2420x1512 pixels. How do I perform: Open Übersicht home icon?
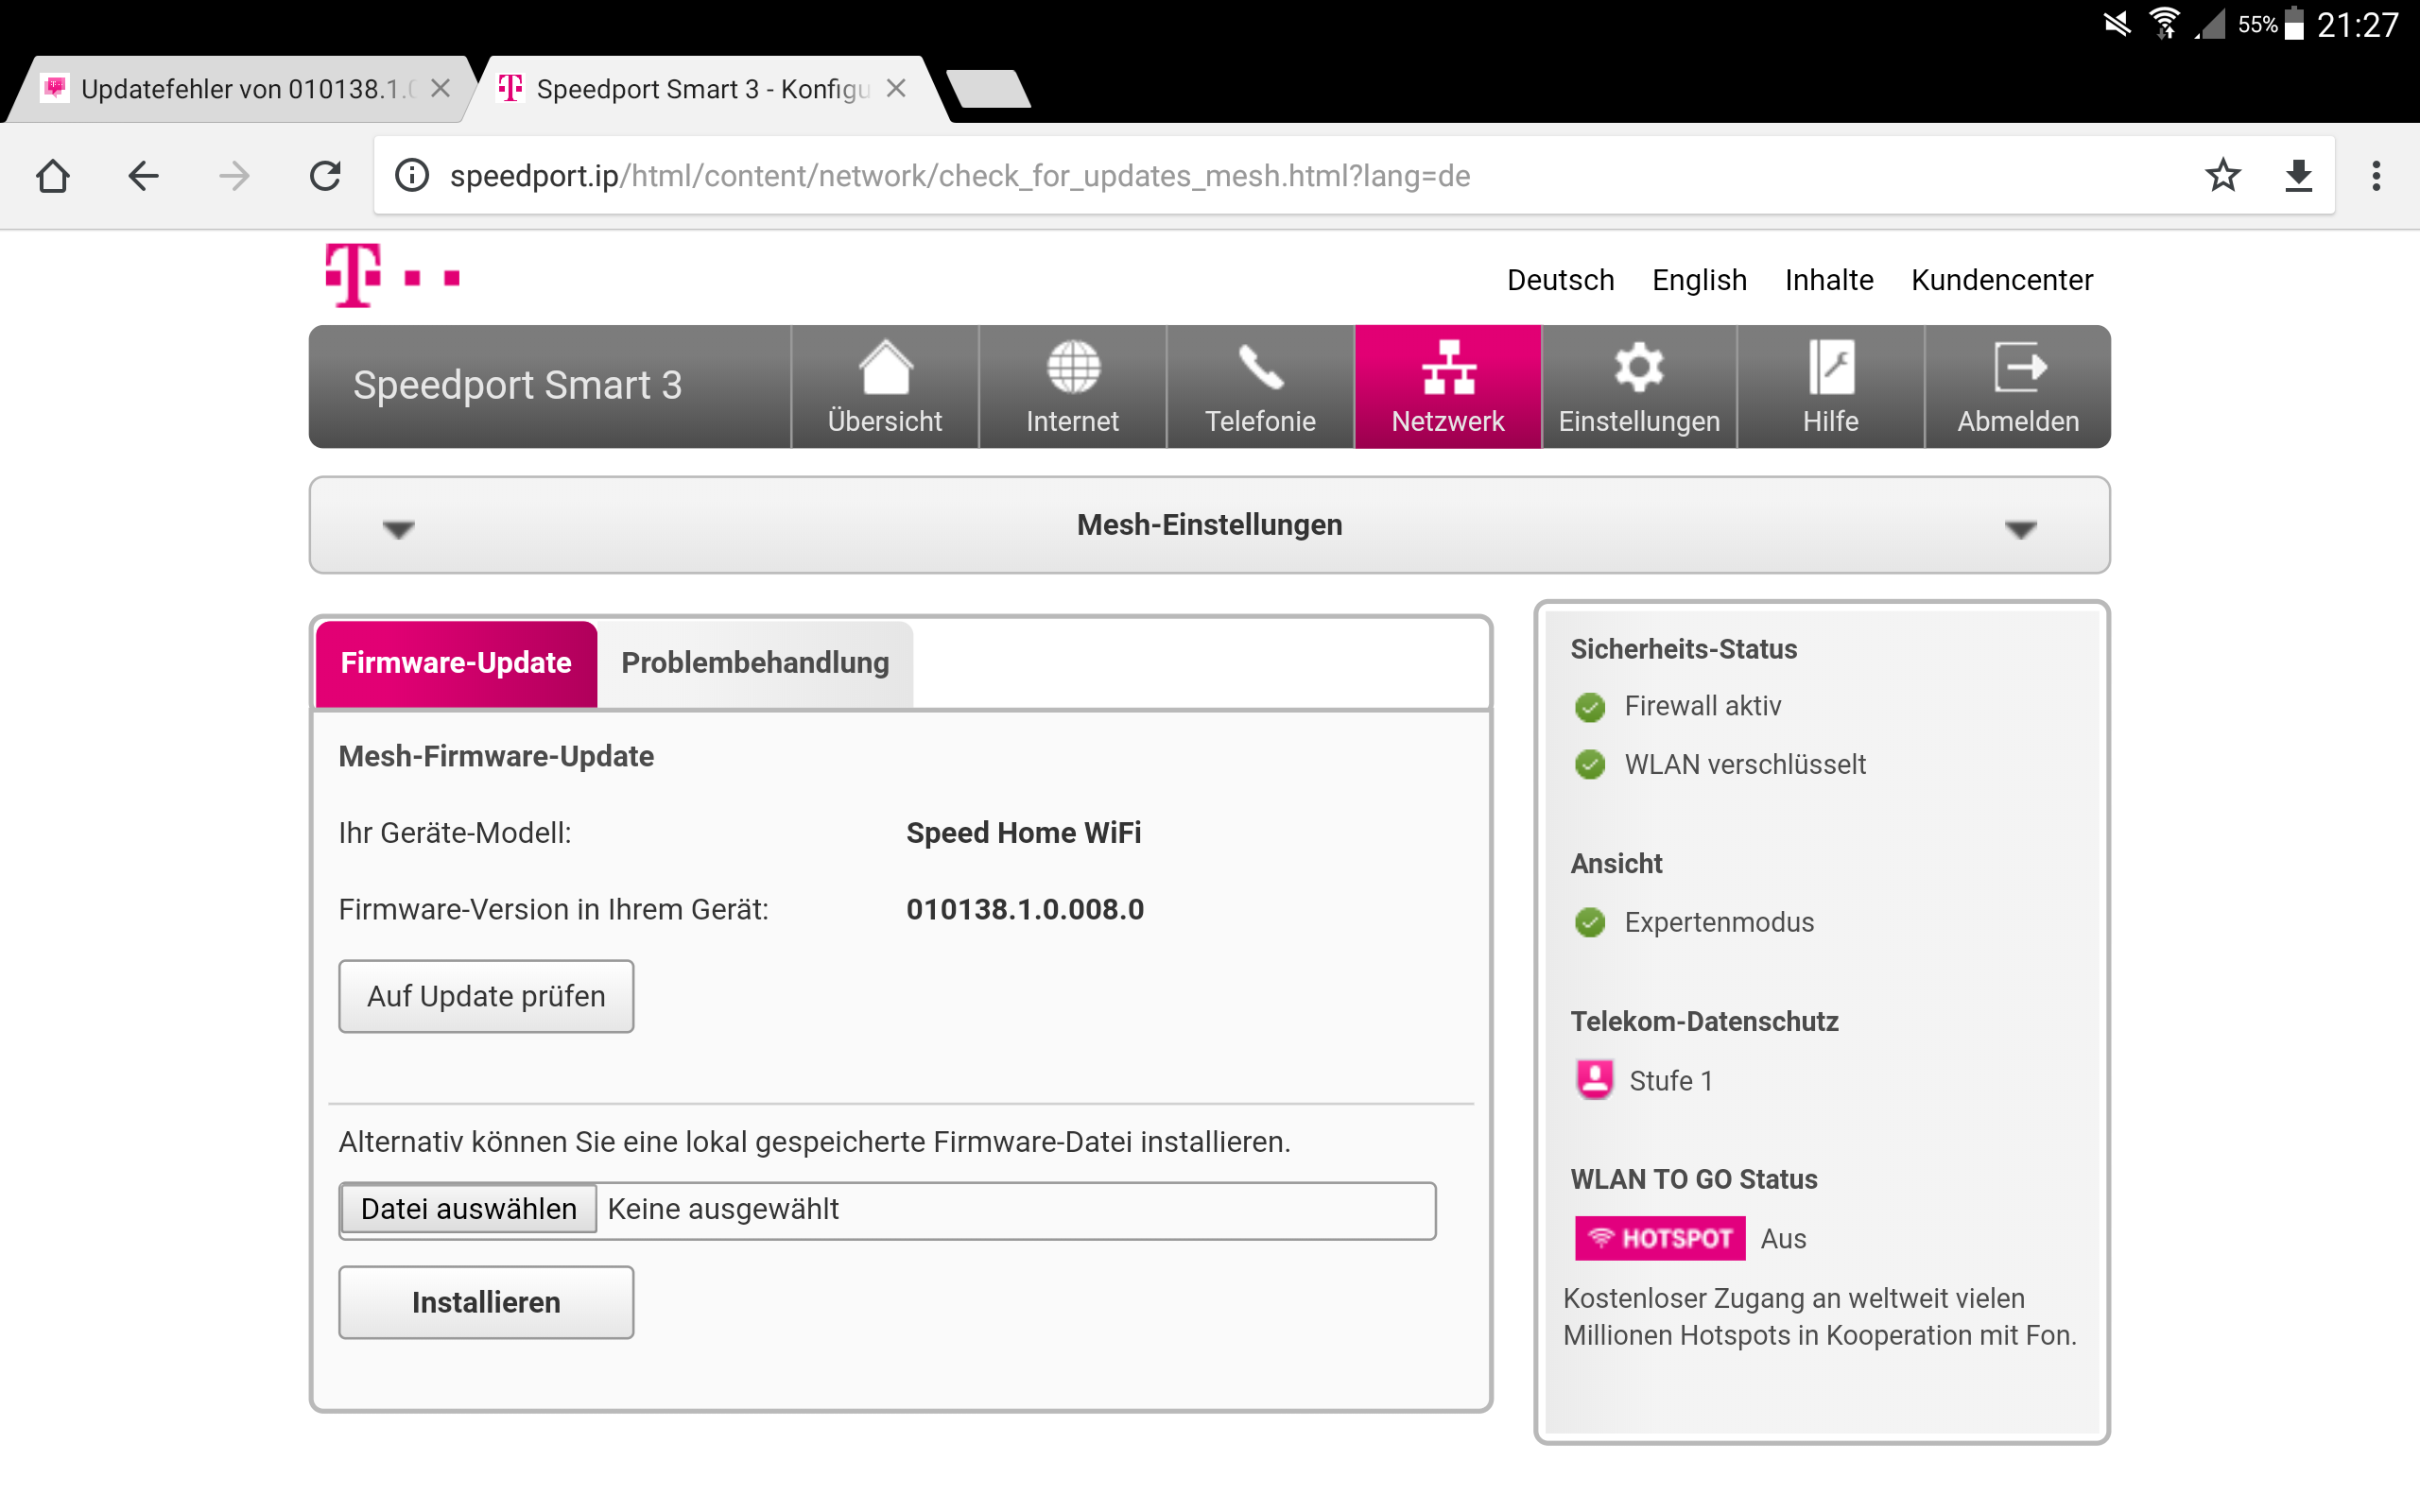click(885, 387)
